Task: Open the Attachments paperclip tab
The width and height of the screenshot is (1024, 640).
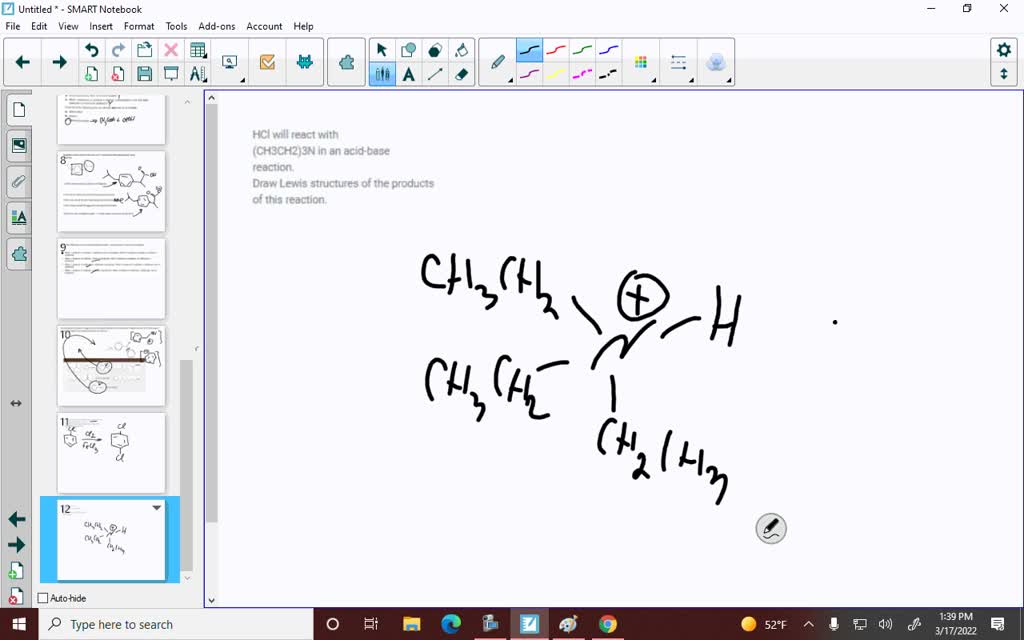Action: tap(18, 181)
